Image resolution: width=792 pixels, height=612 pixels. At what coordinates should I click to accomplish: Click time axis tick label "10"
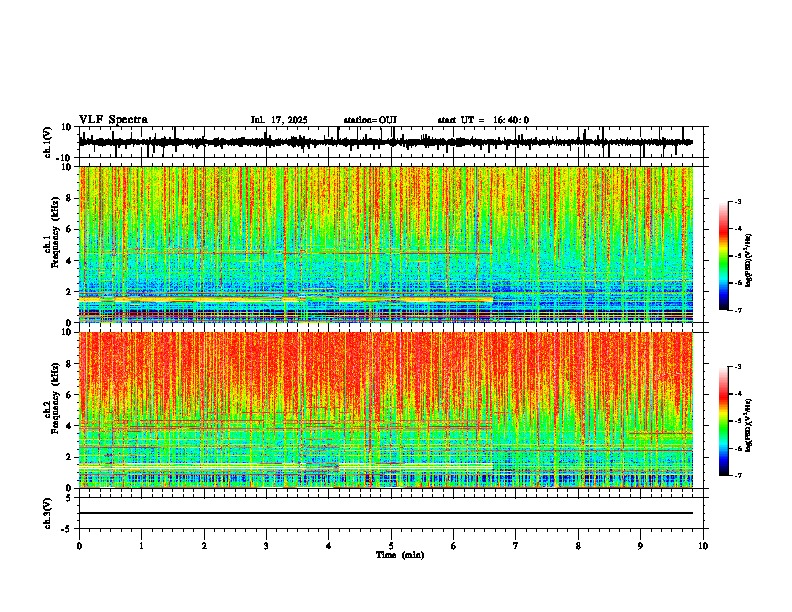[x=703, y=546]
